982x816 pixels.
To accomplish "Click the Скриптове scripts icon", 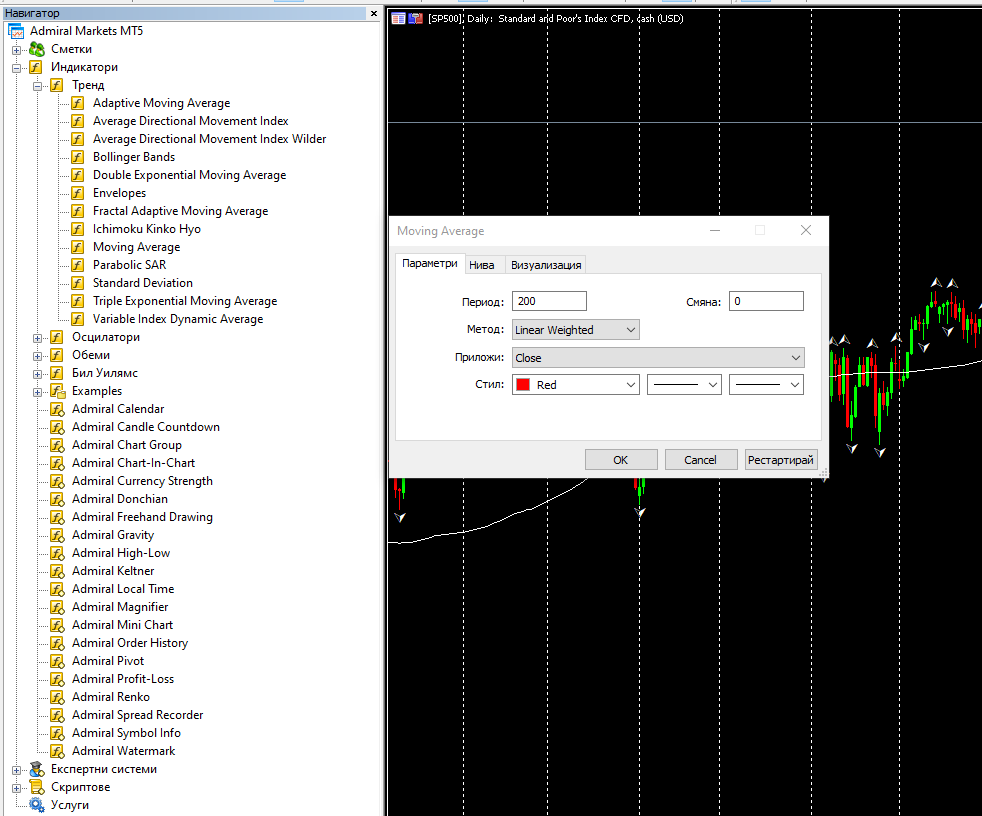I will [x=37, y=787].
